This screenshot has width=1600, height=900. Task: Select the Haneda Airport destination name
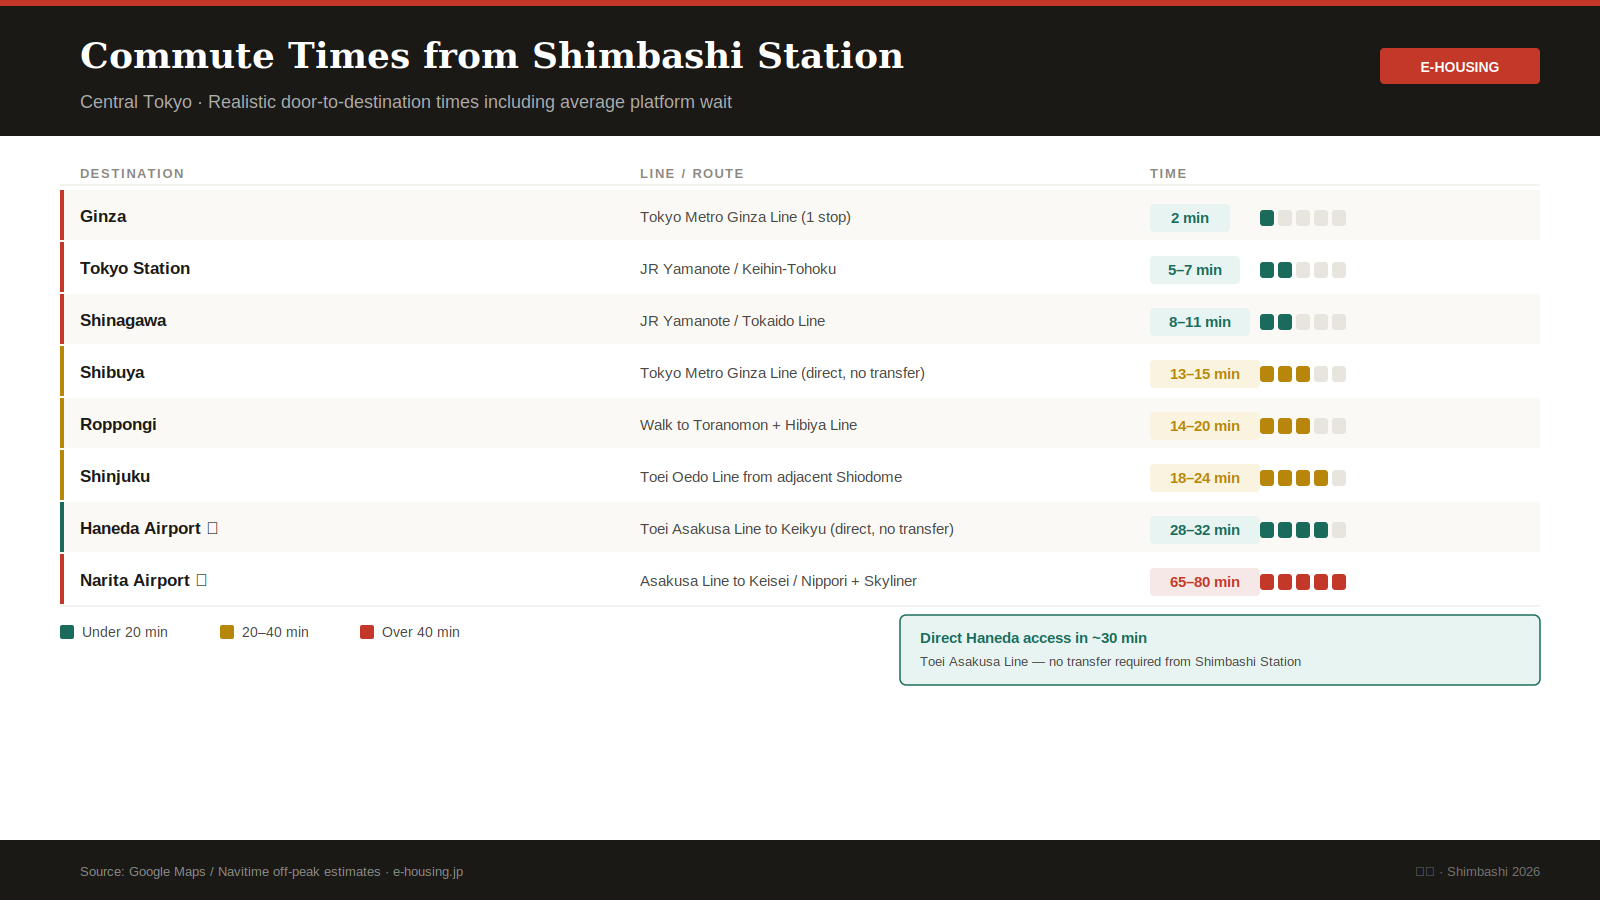pos(140,528)
